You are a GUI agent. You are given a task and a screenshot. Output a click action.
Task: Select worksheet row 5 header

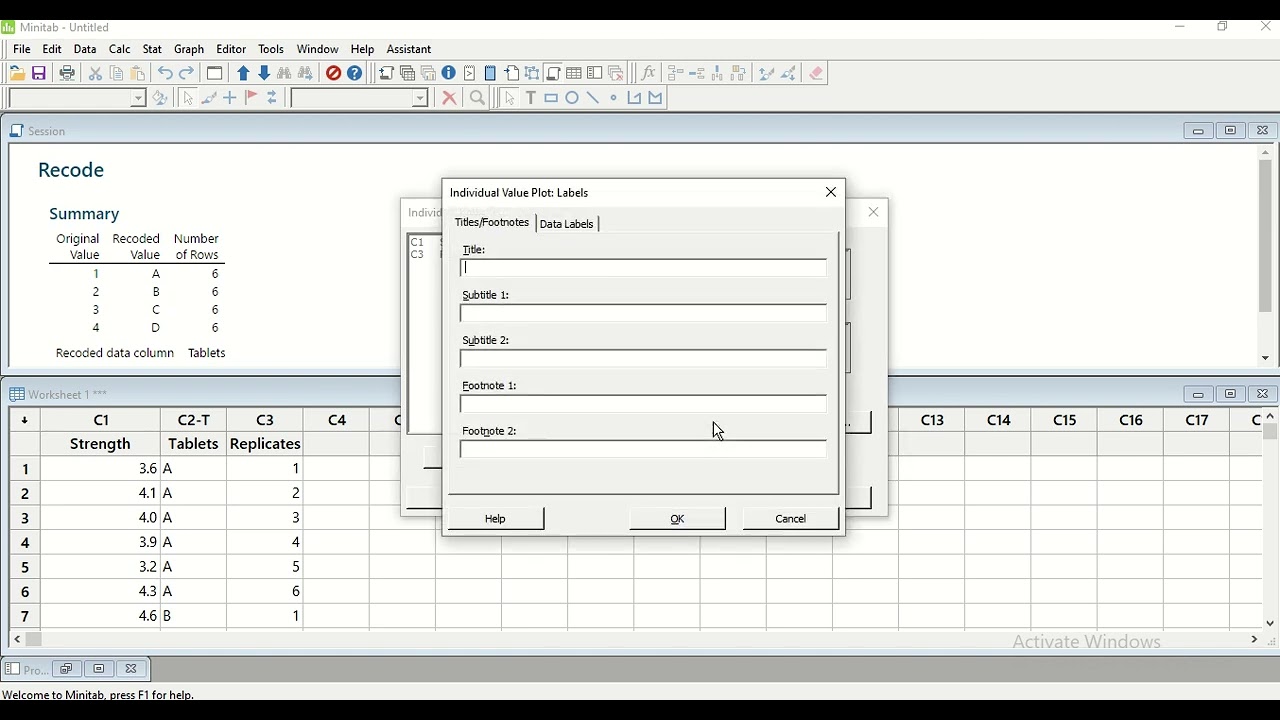click(24, 567)
